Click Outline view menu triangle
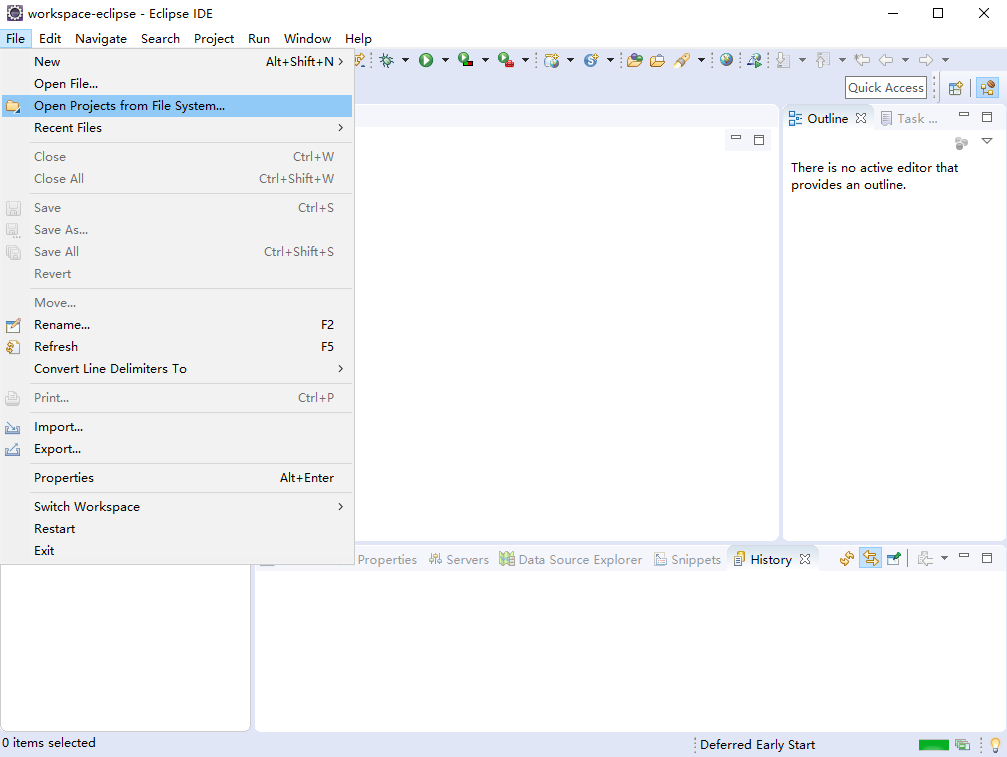This screenshot has width=1007, height=757. pos(987,141)
